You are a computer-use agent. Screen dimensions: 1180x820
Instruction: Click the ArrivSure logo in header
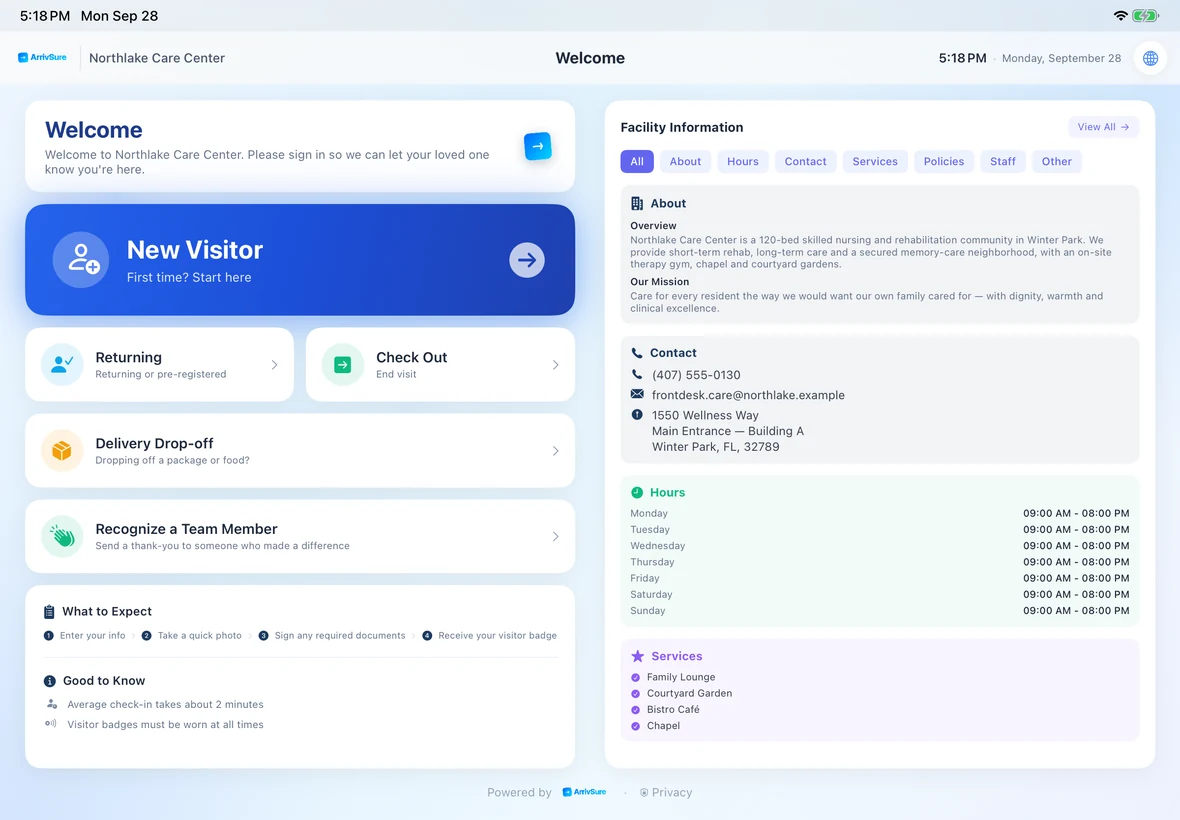[42, 57]
